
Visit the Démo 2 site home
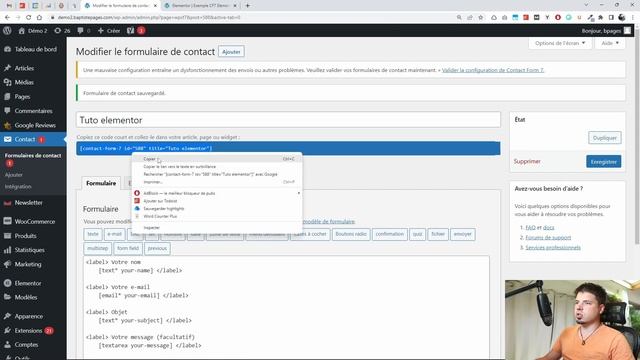click(33, 31)
